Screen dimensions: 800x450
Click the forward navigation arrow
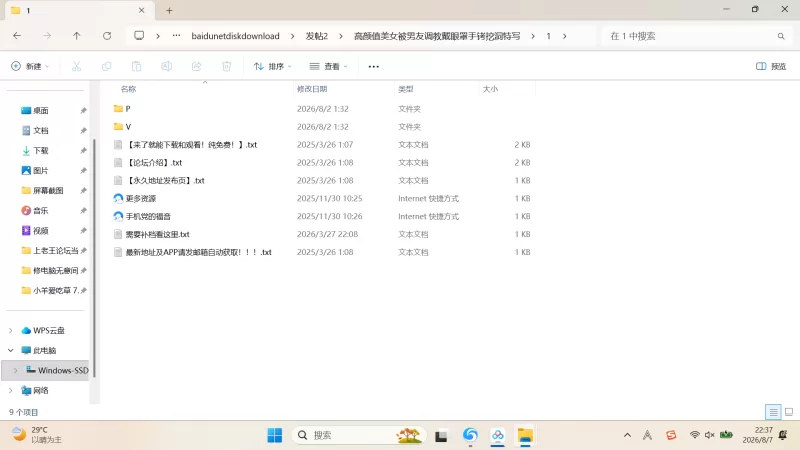47,36
